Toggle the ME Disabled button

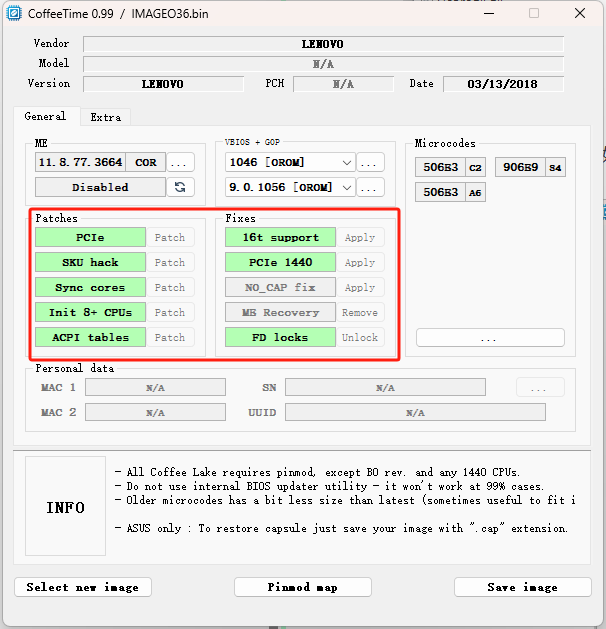pyautogui.click(x=100, y=187)
